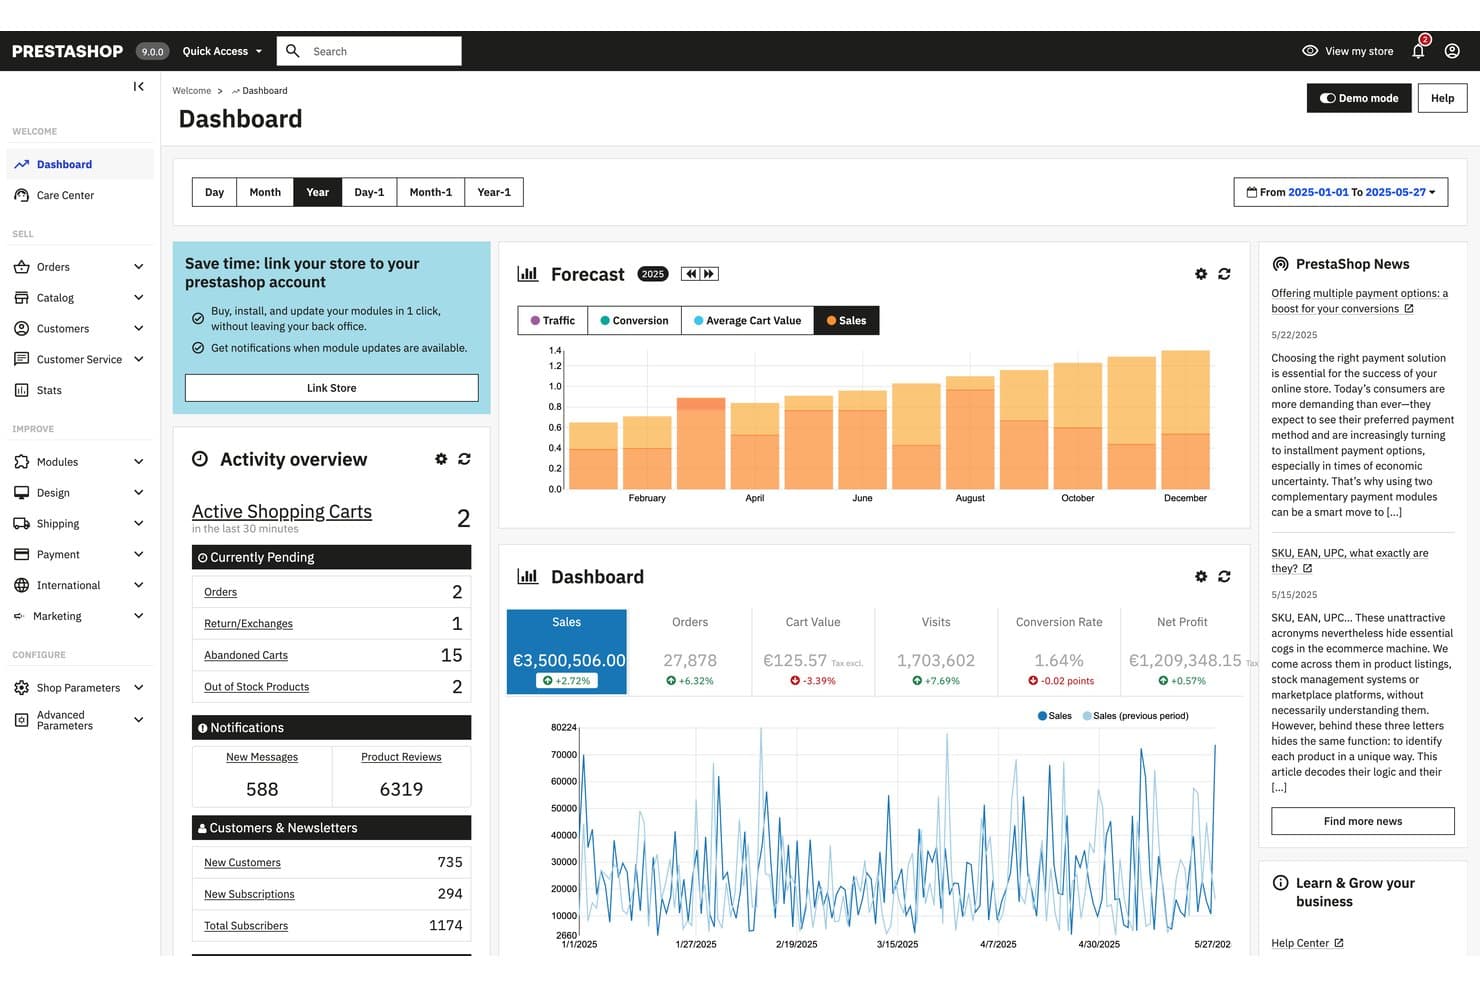The width and height of the screenshot is (1480, 987).
Task: Click the Help button
Action: click(1442, 98)
